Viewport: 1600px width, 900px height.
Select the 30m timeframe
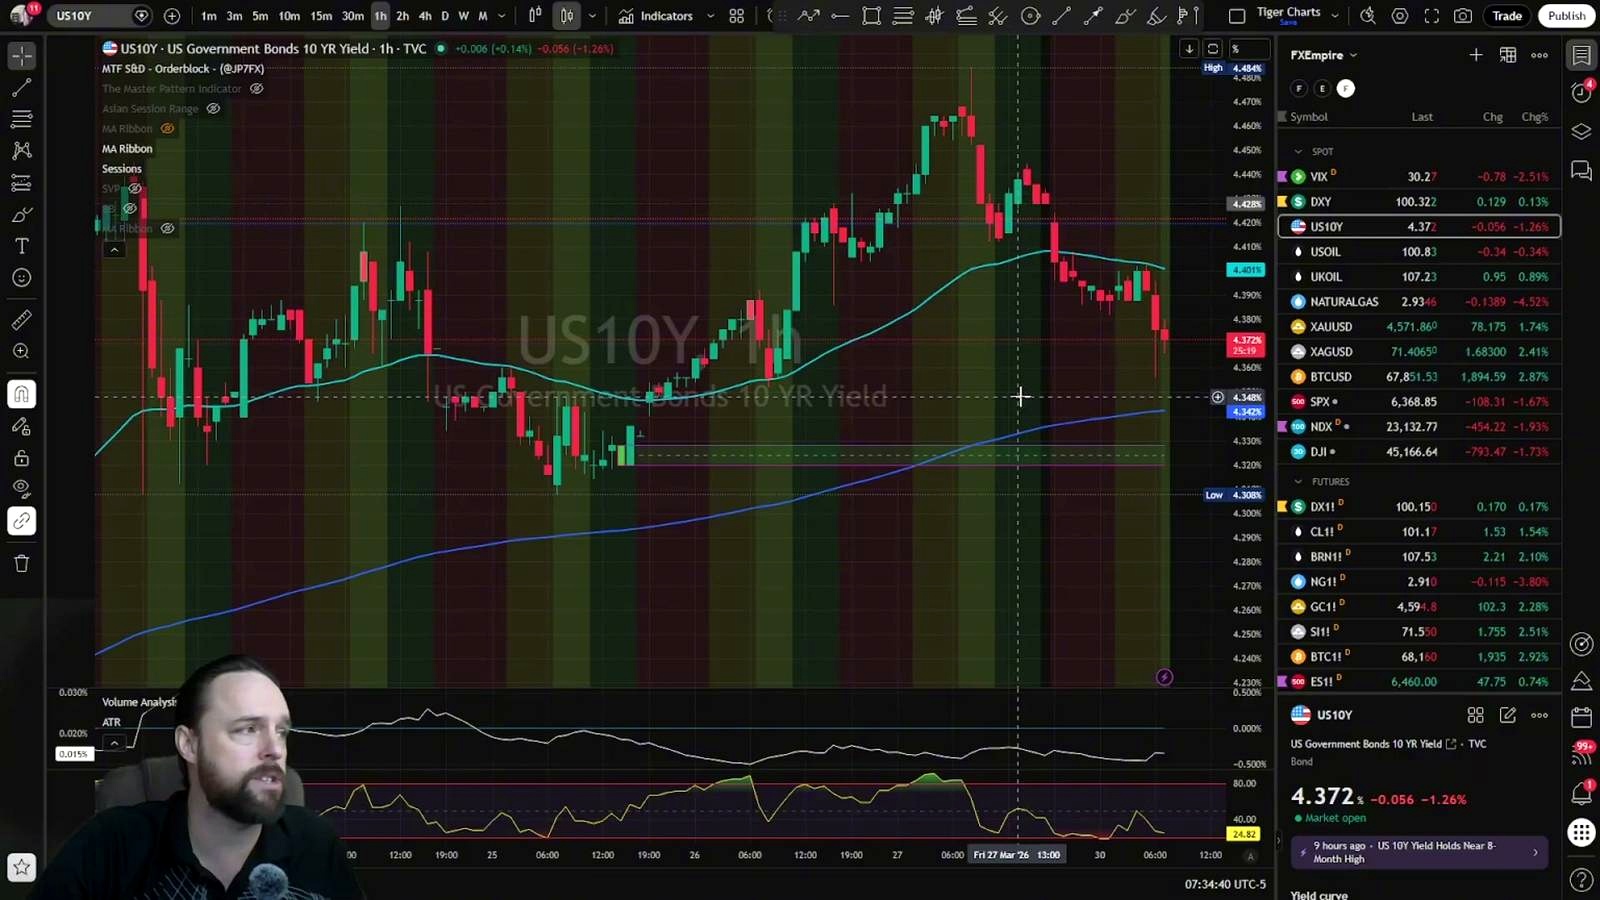click(x=353, y=16)
